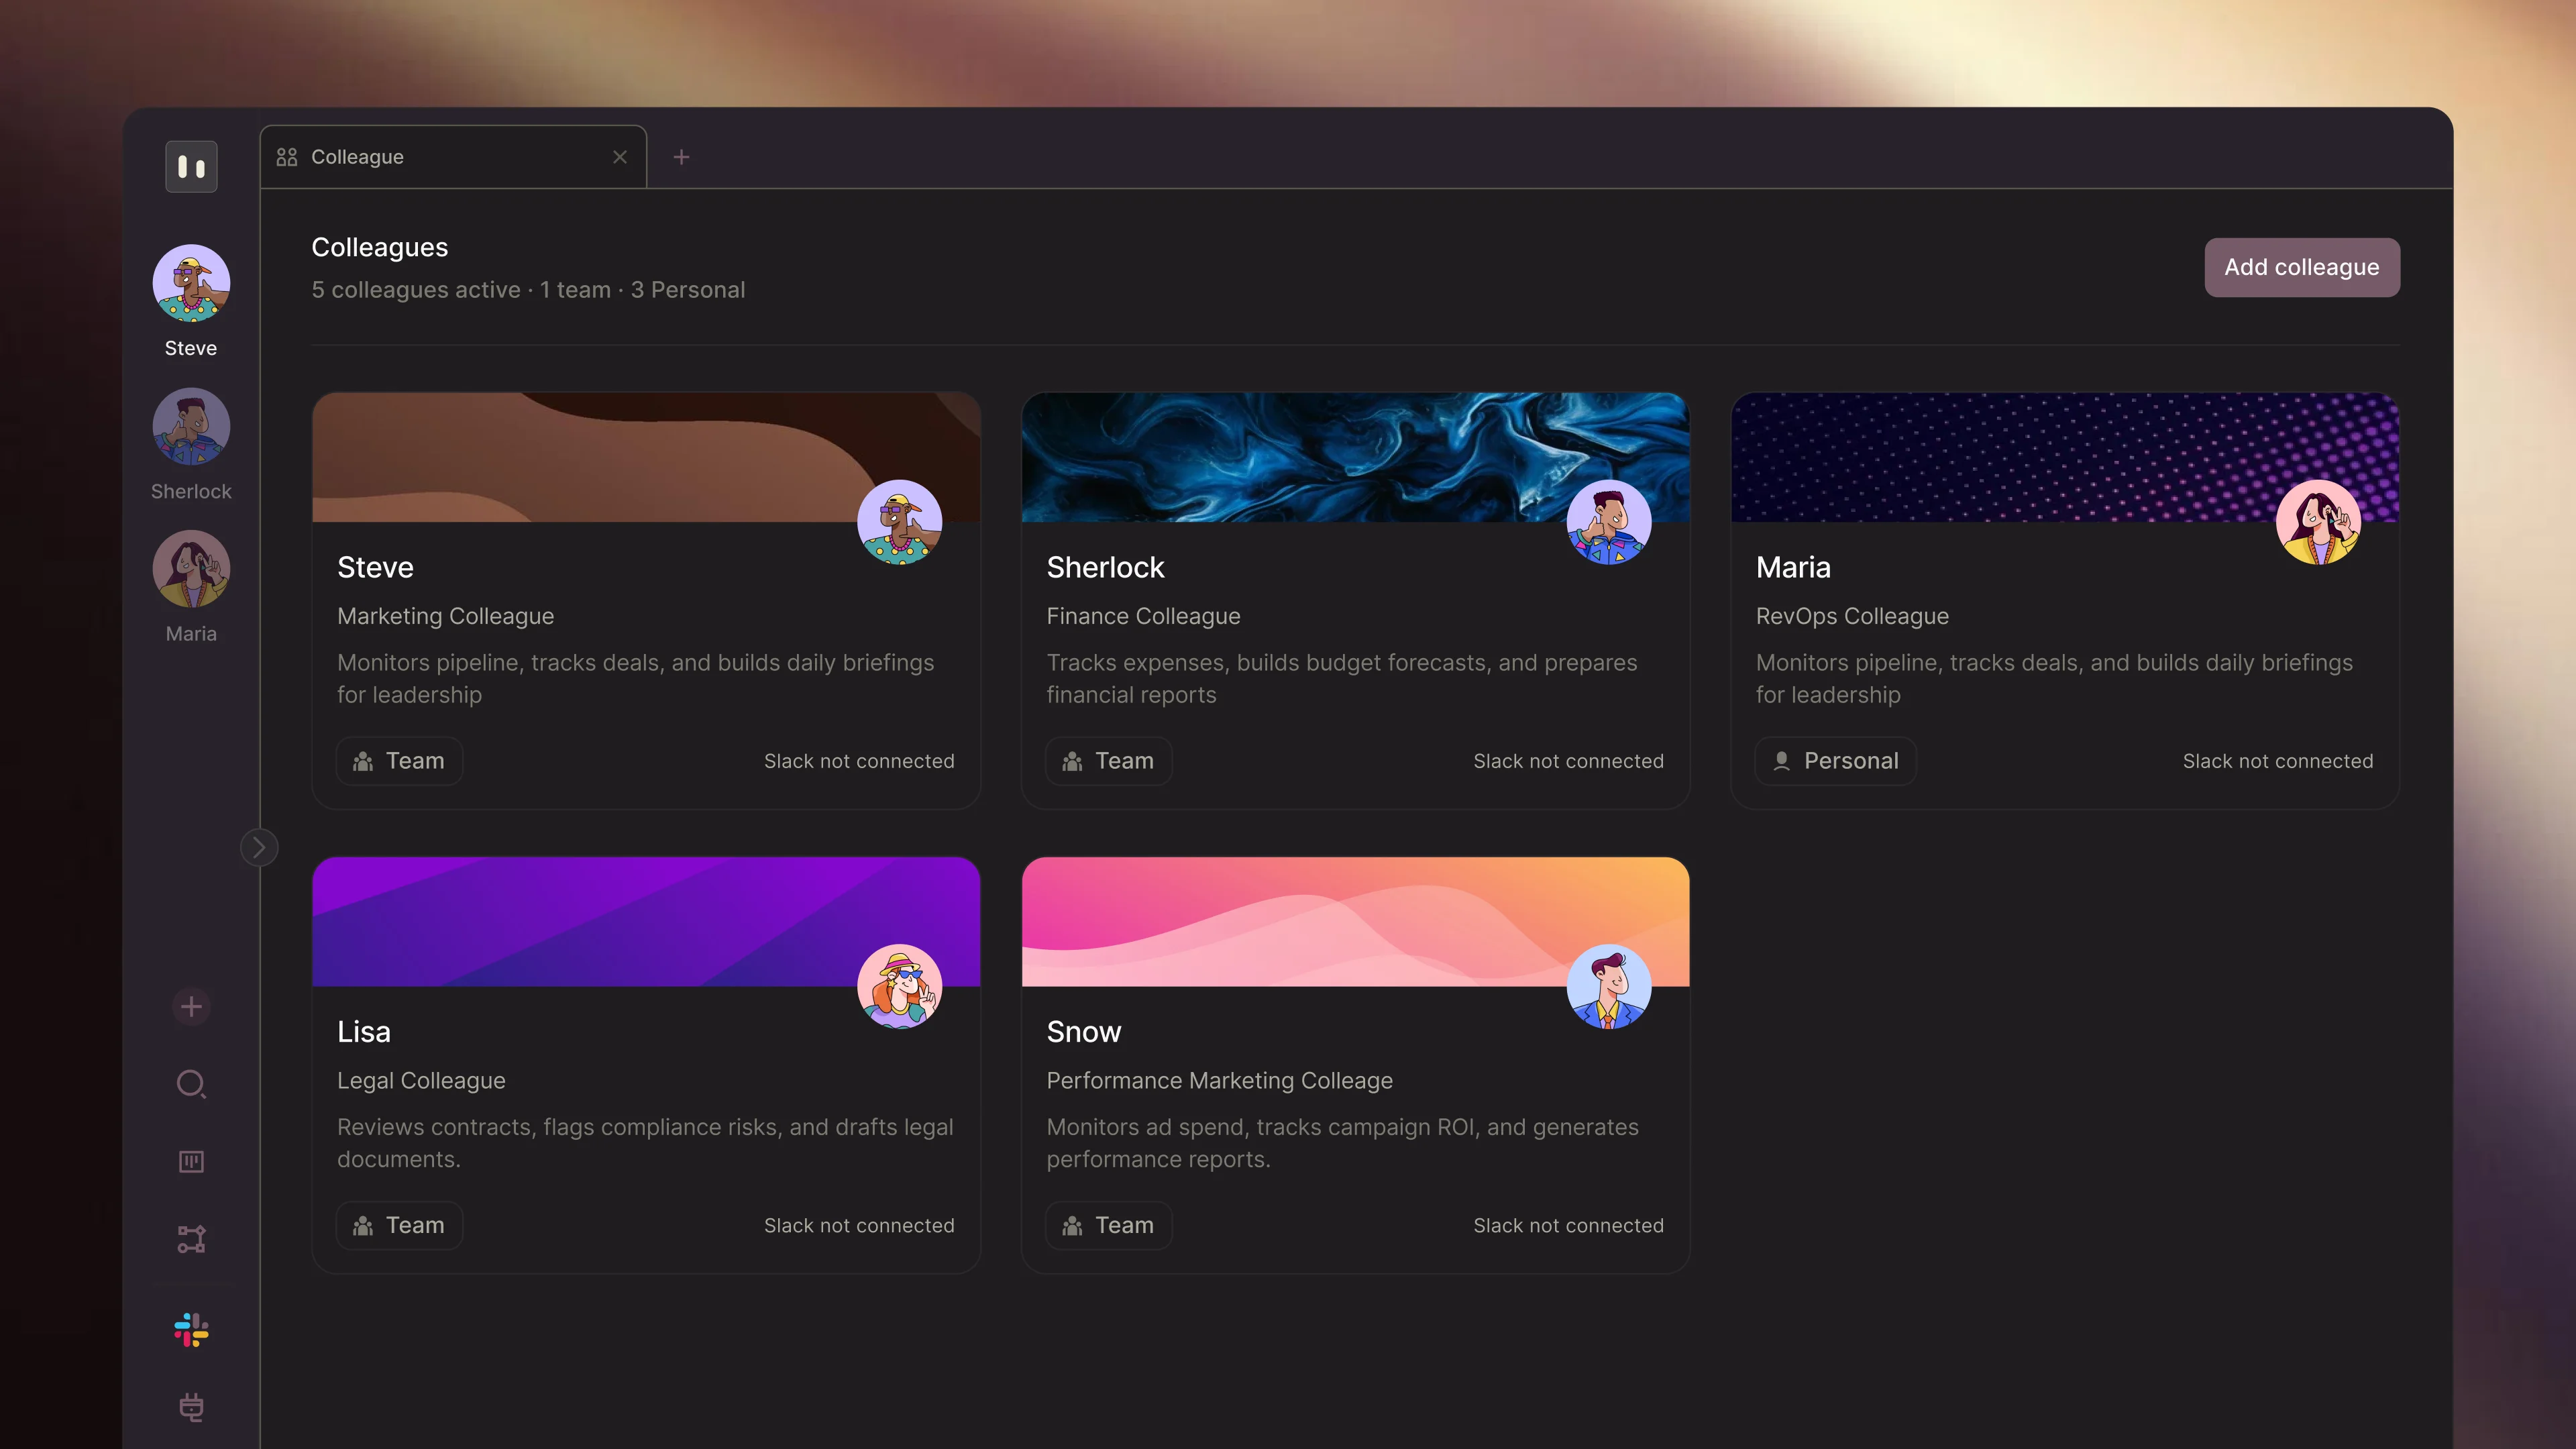Open a new tab with plus
This screenshot has height=1449, width=2576.
(681, 157)
